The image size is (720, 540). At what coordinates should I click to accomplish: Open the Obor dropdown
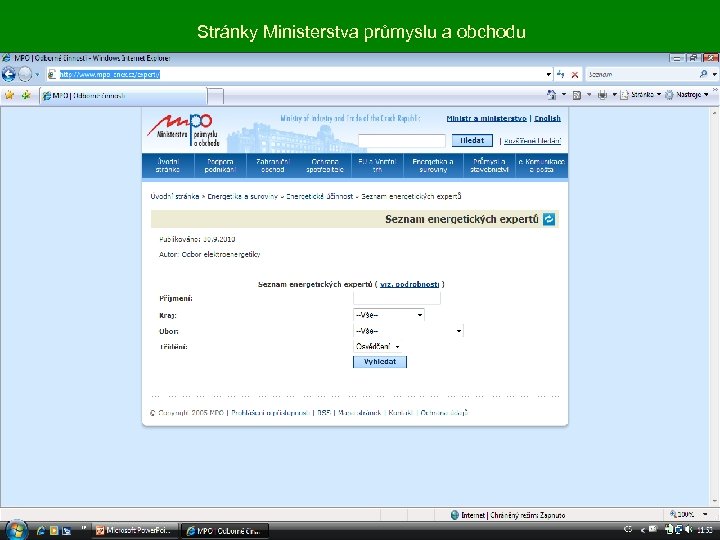[x=408, y=331]
